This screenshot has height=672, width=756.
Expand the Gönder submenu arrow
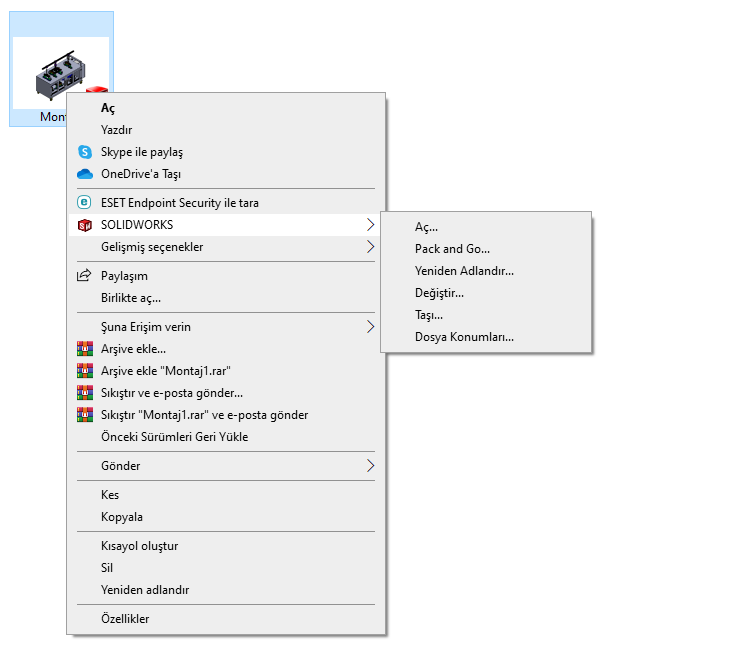tap(370, 466)
